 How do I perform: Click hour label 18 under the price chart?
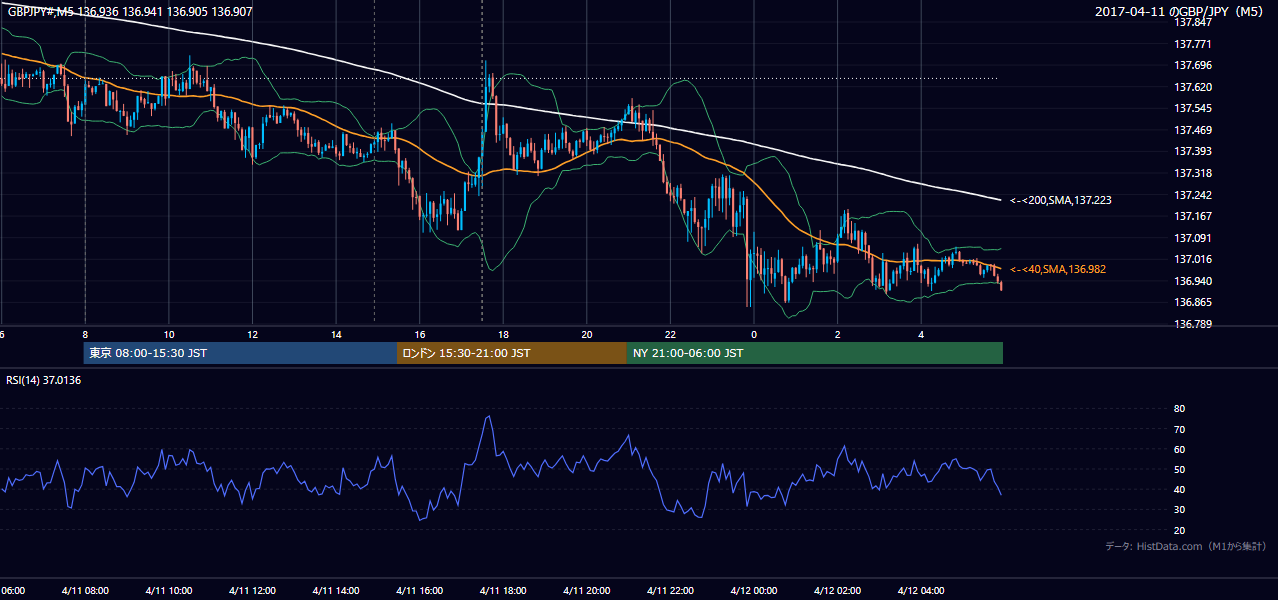[503, 334]
